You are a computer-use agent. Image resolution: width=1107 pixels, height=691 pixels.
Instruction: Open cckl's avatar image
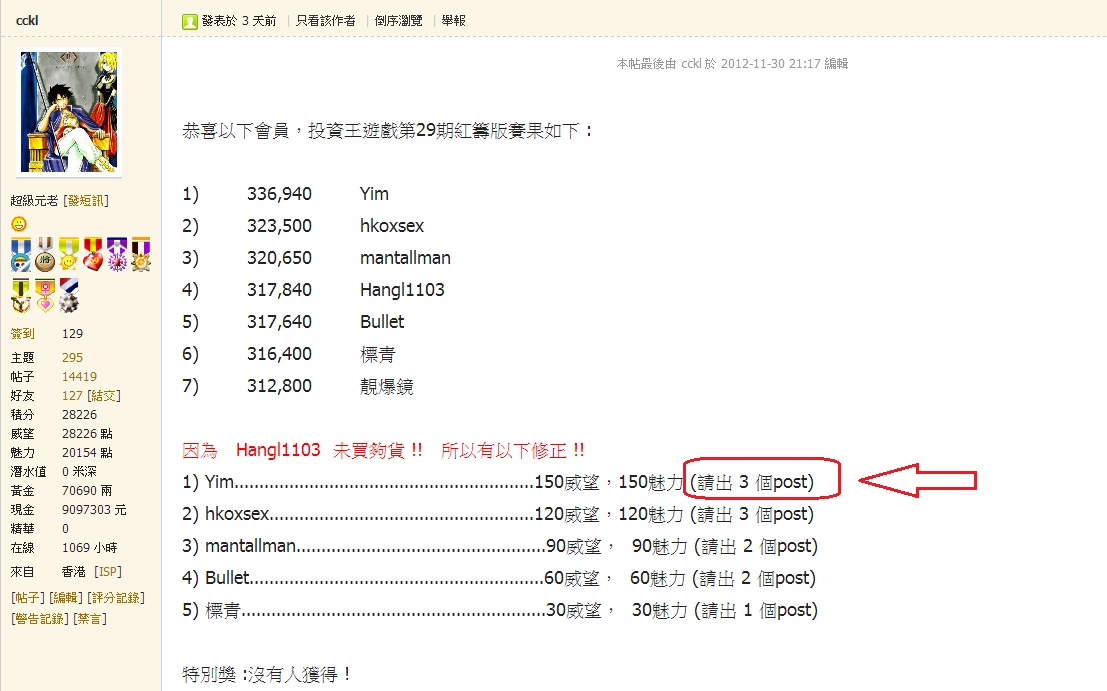69,112
